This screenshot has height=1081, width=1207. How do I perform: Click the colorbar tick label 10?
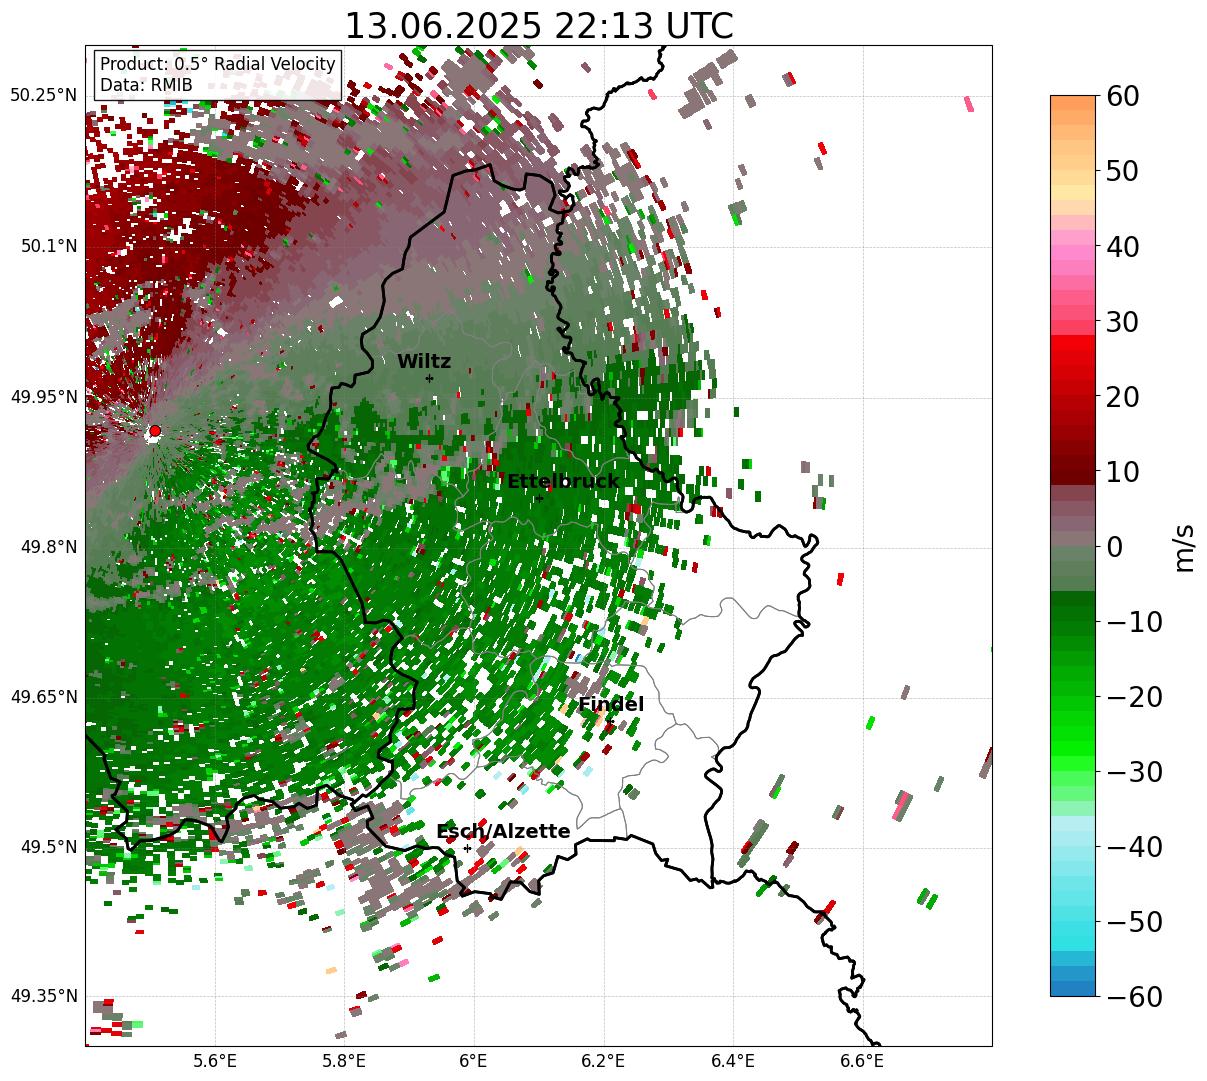(1122, 471)
